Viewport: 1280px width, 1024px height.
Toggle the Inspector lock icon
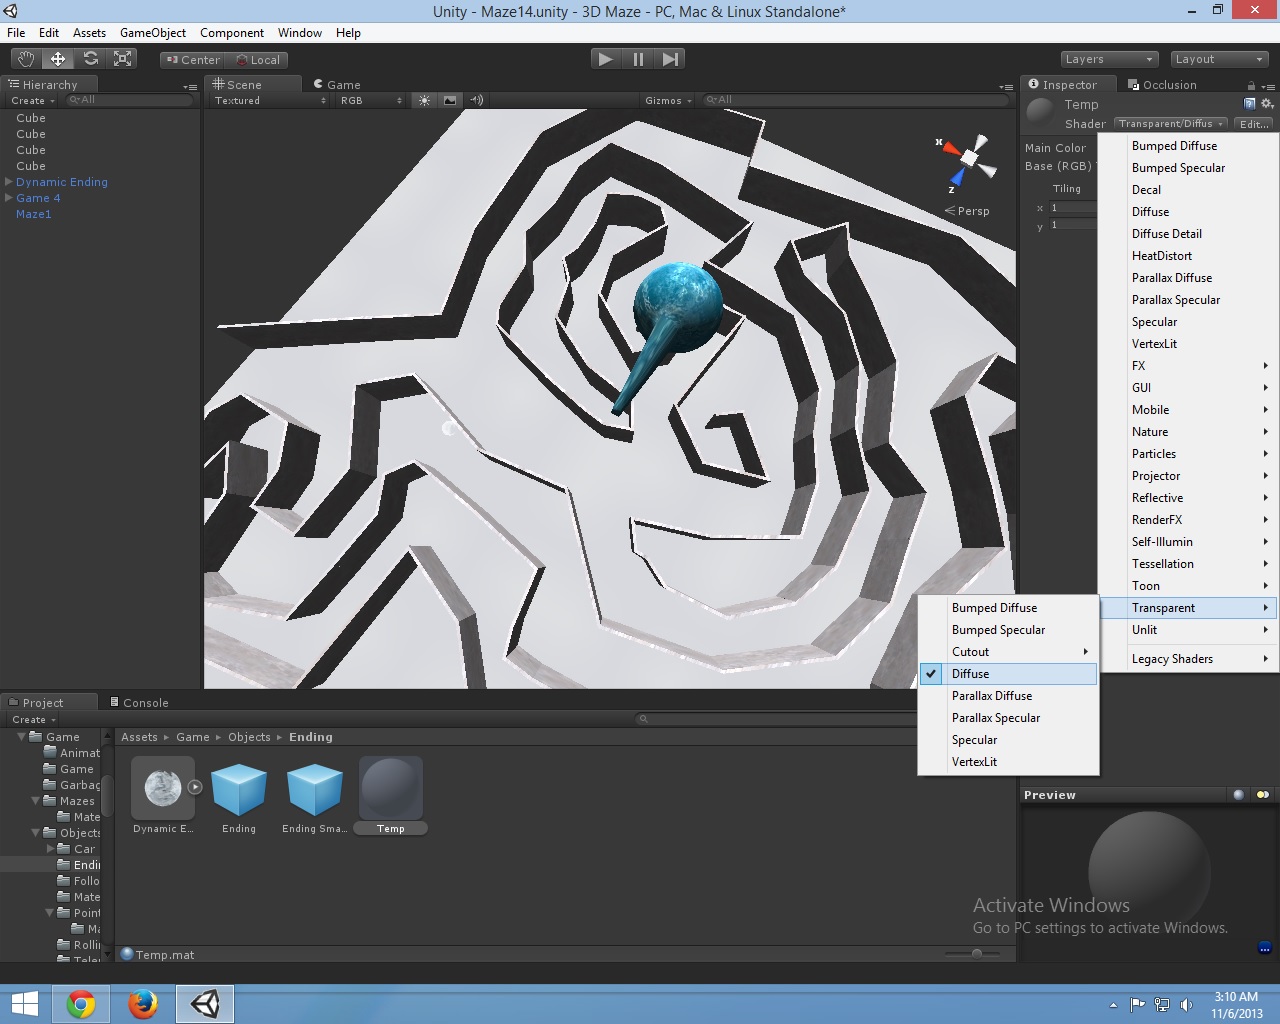(x=1251, y=85)
